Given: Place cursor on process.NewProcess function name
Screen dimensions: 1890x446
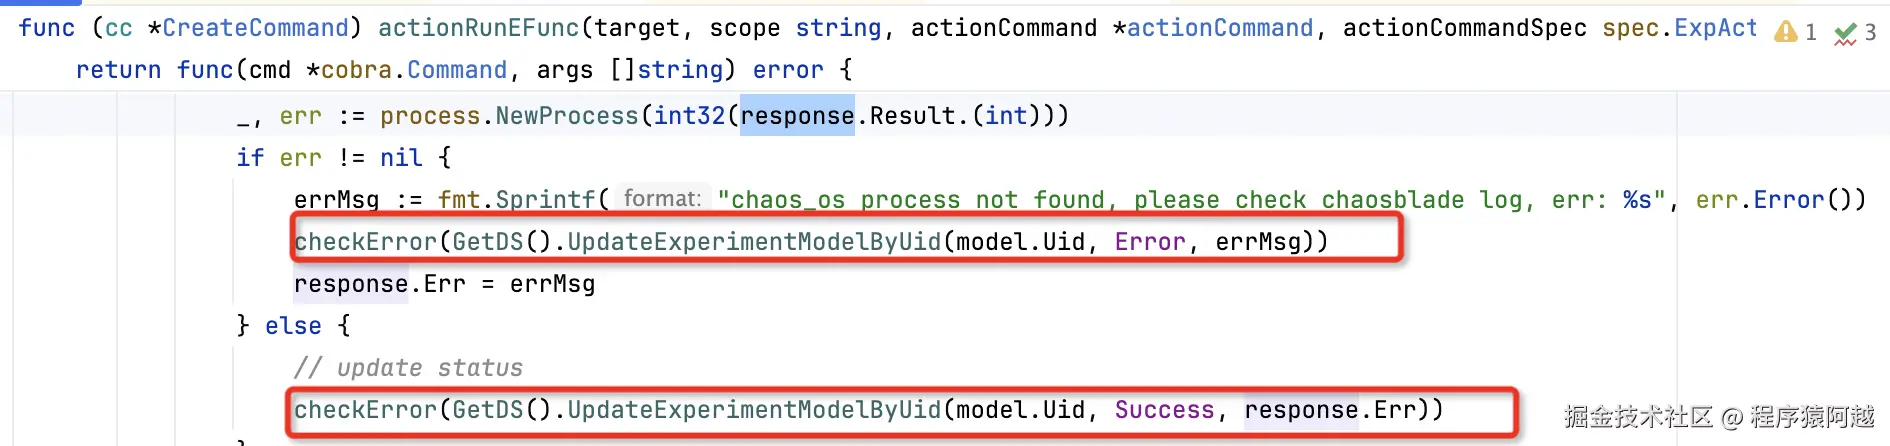Looking at the screenshot, I should 567,116.
